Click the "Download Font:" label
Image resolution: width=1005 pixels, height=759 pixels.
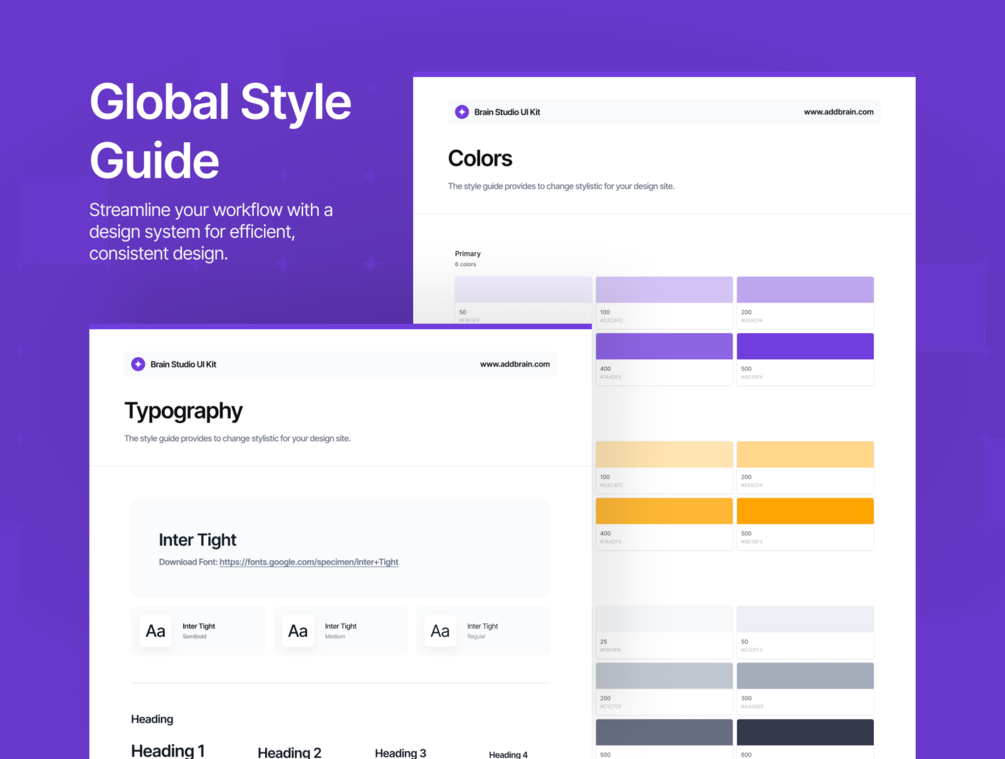click(x=188, y=562)
